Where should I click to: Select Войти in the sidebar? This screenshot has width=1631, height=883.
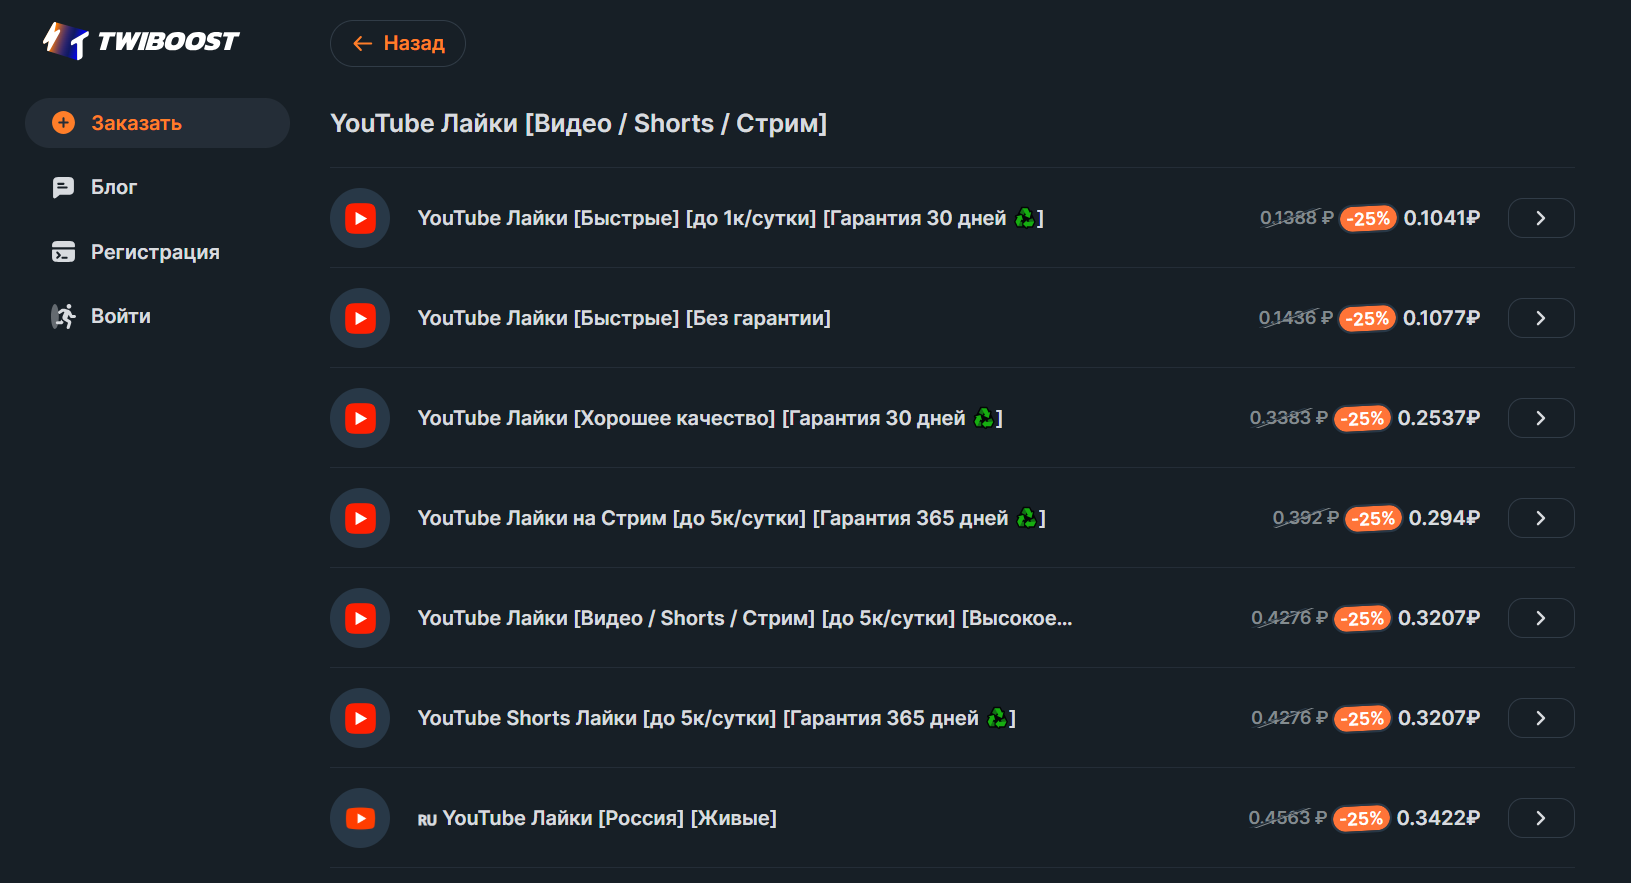(x=121, y=316)
